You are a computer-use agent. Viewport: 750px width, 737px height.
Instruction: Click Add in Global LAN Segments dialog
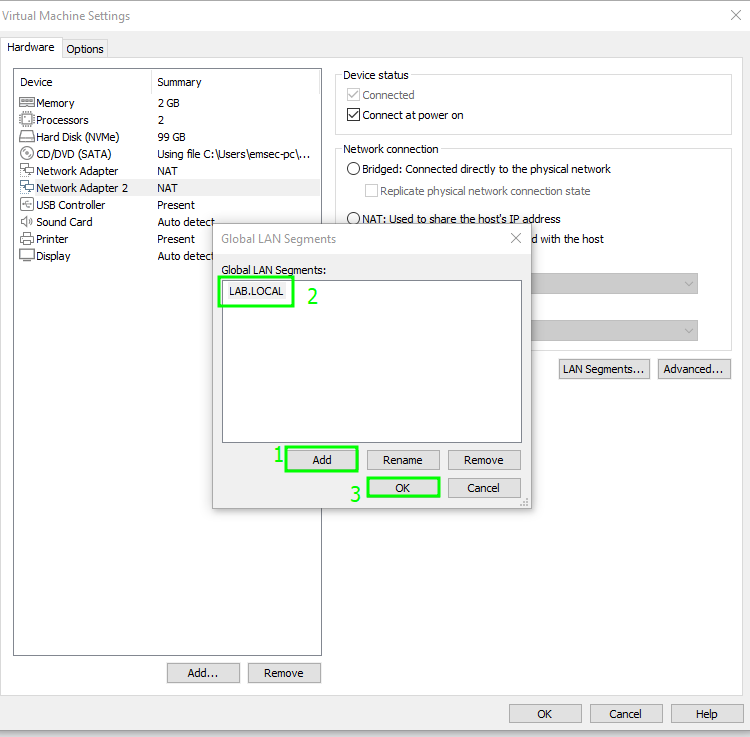pyautogui.click(x=322, y=460)
